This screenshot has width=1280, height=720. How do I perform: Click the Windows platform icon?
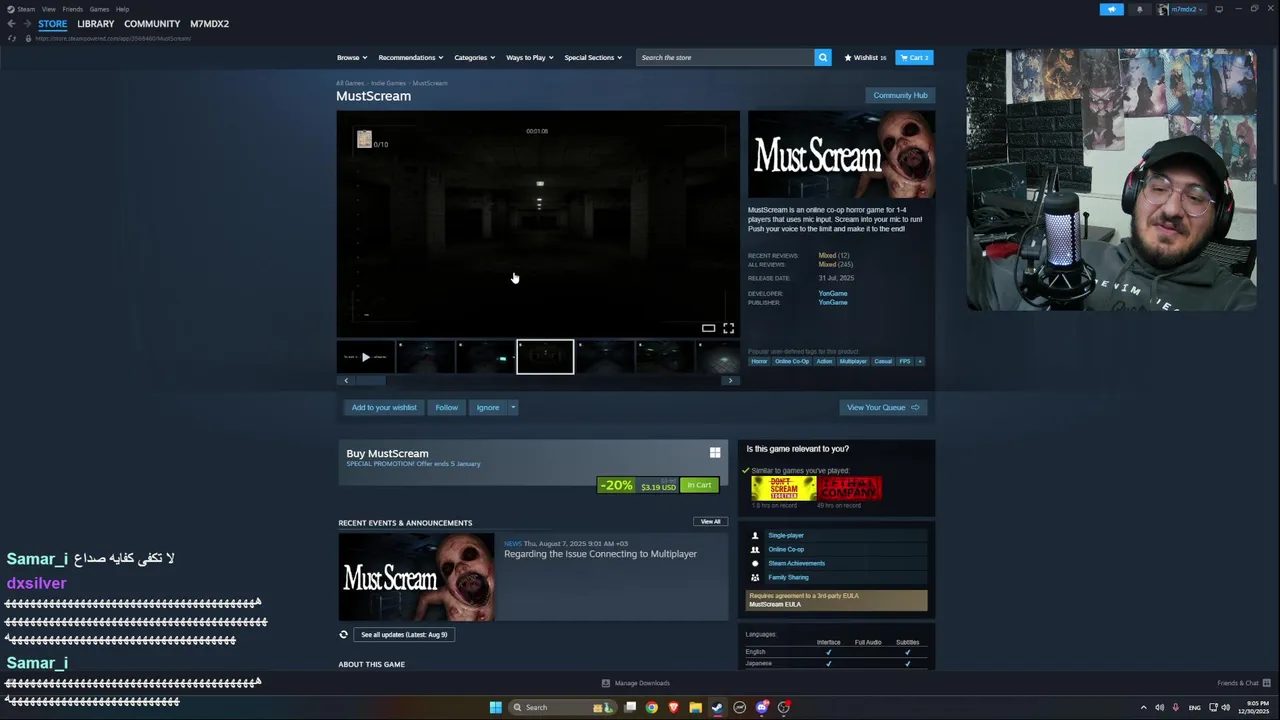(715, 453)
